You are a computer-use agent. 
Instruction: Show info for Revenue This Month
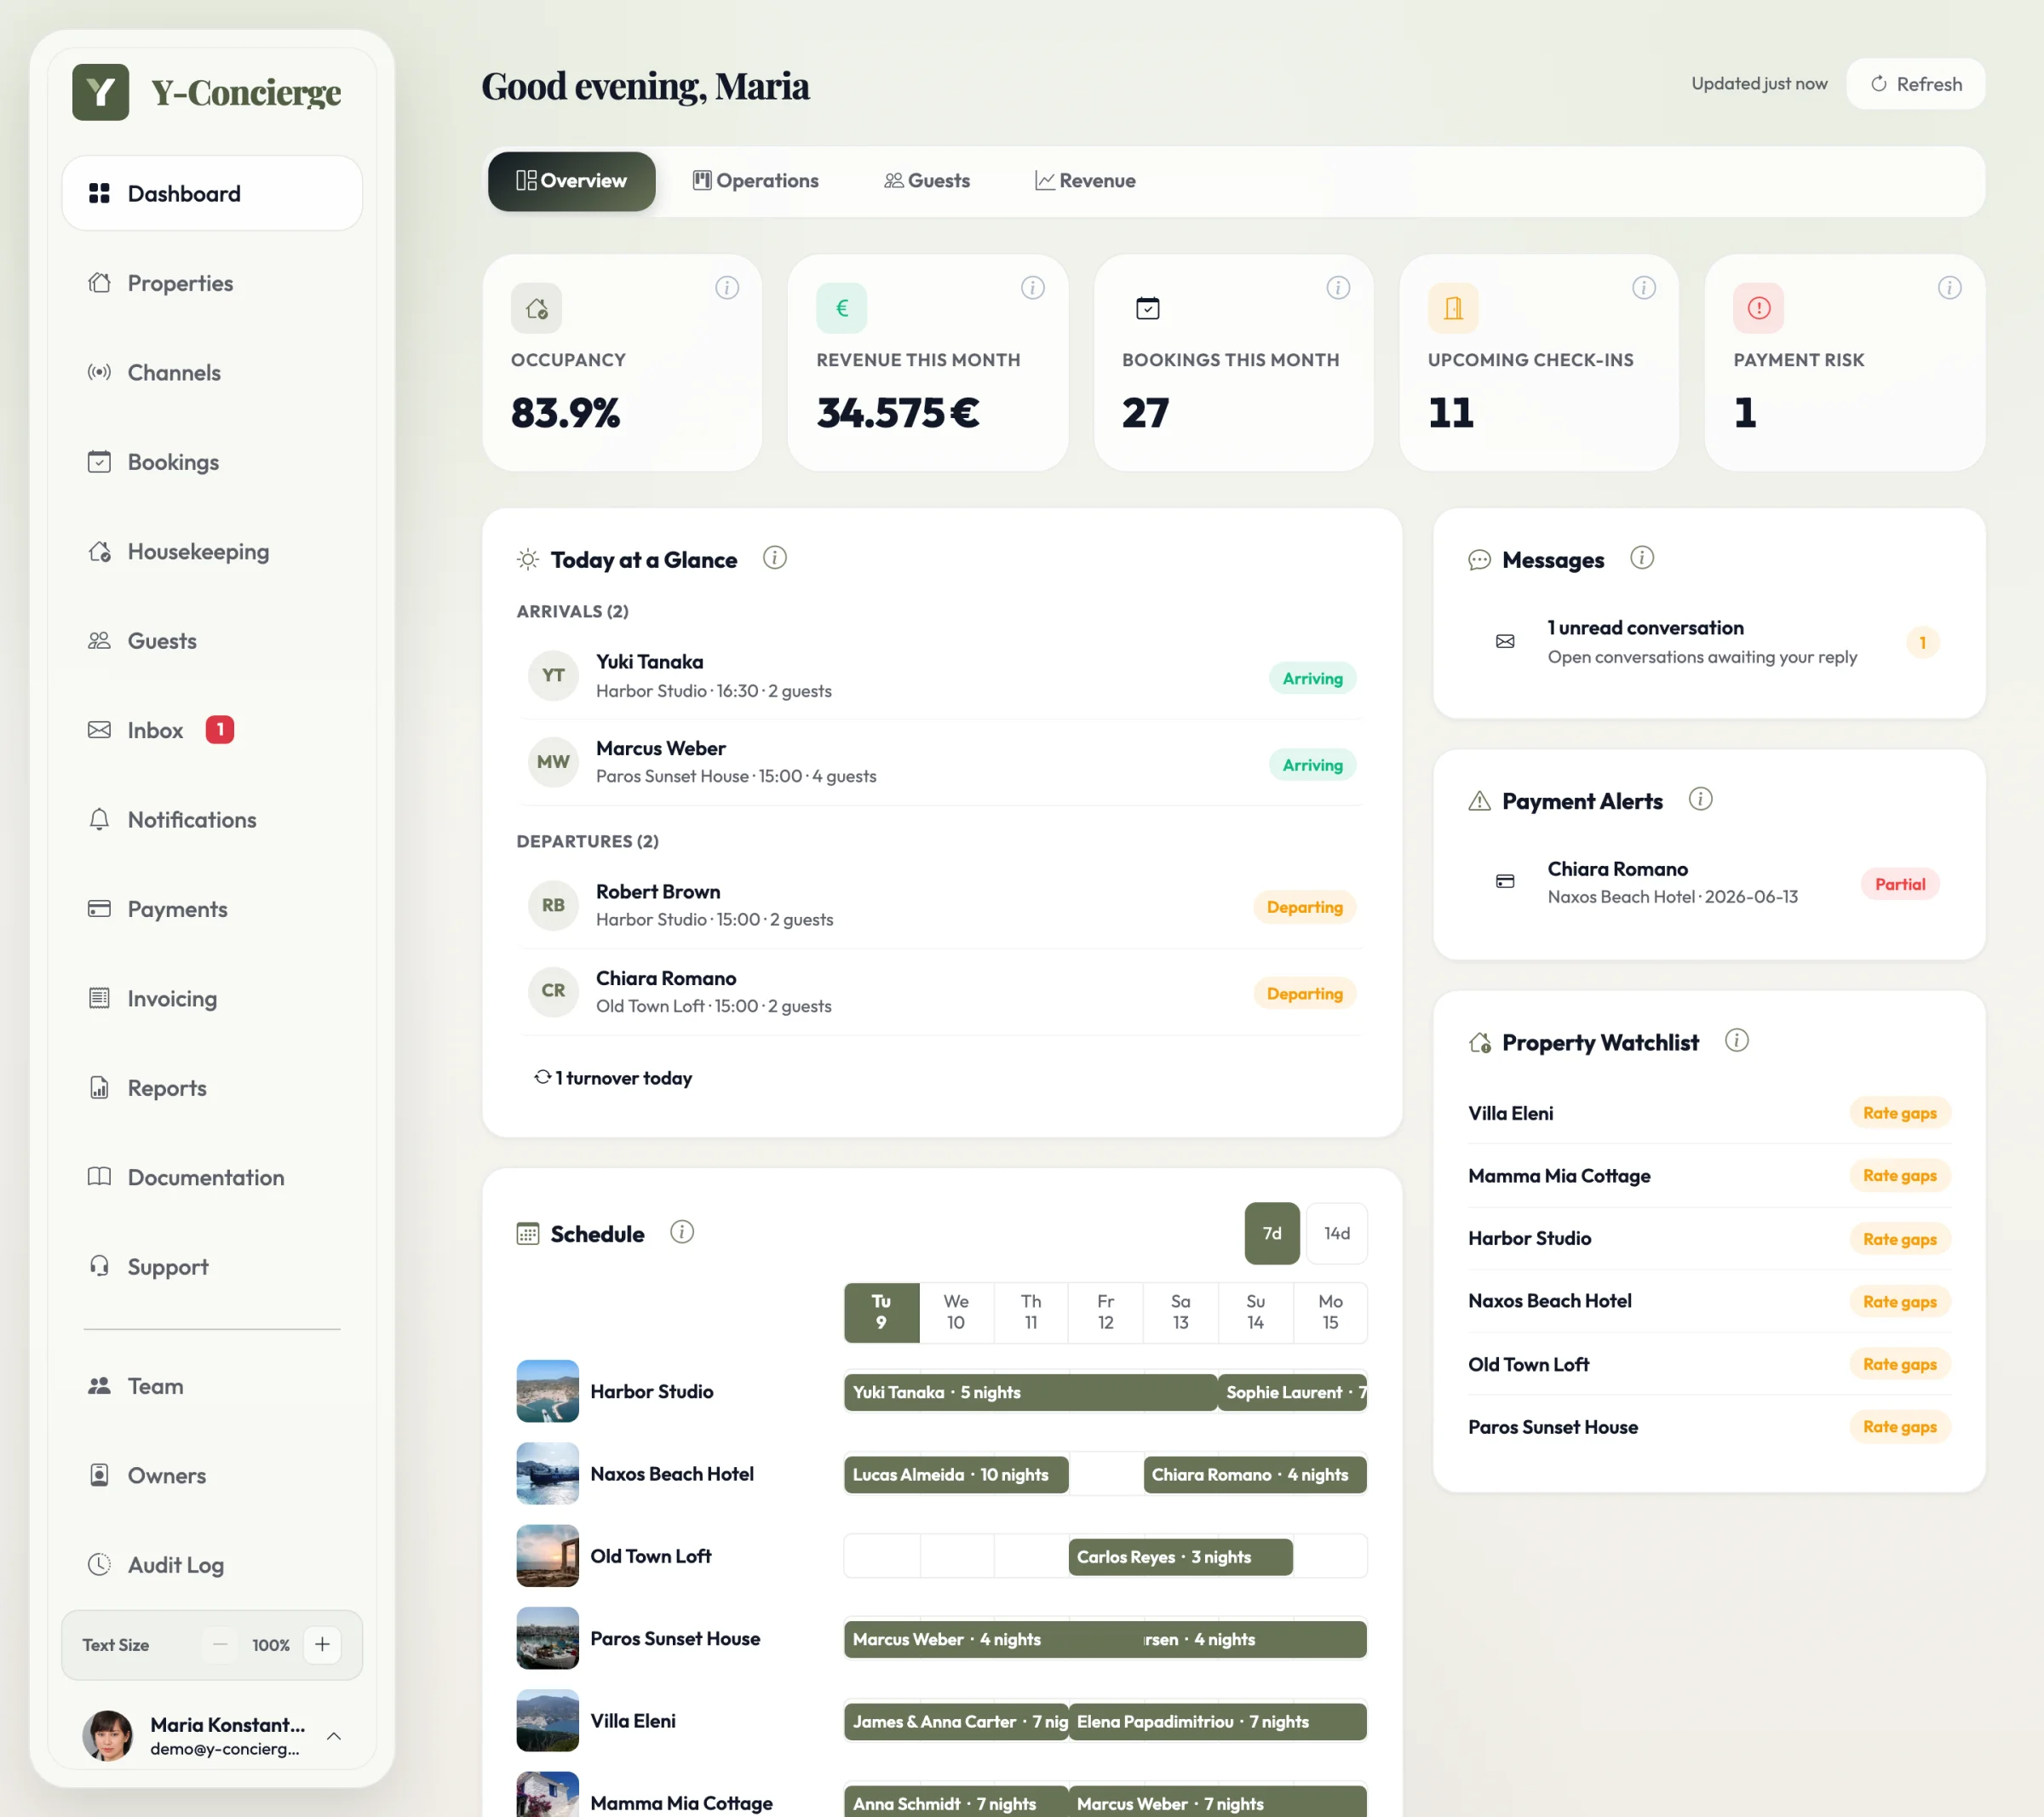coord(1033,288)
